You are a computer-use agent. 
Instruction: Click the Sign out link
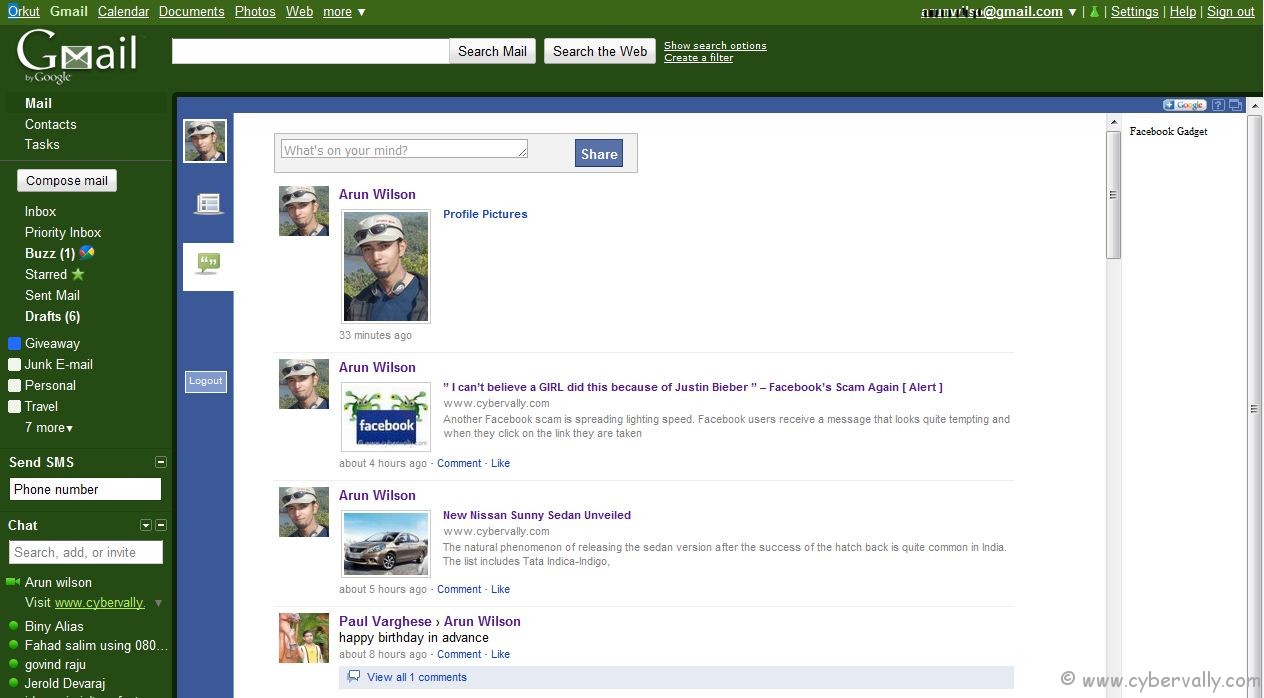tap(1231, 12)
